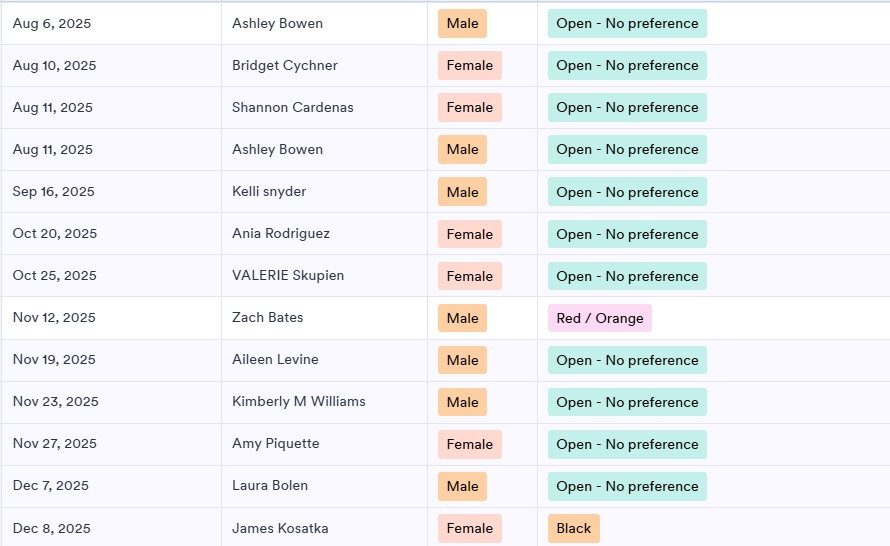Select the VALERIE Skupien name cell

(x=287, y=276)
